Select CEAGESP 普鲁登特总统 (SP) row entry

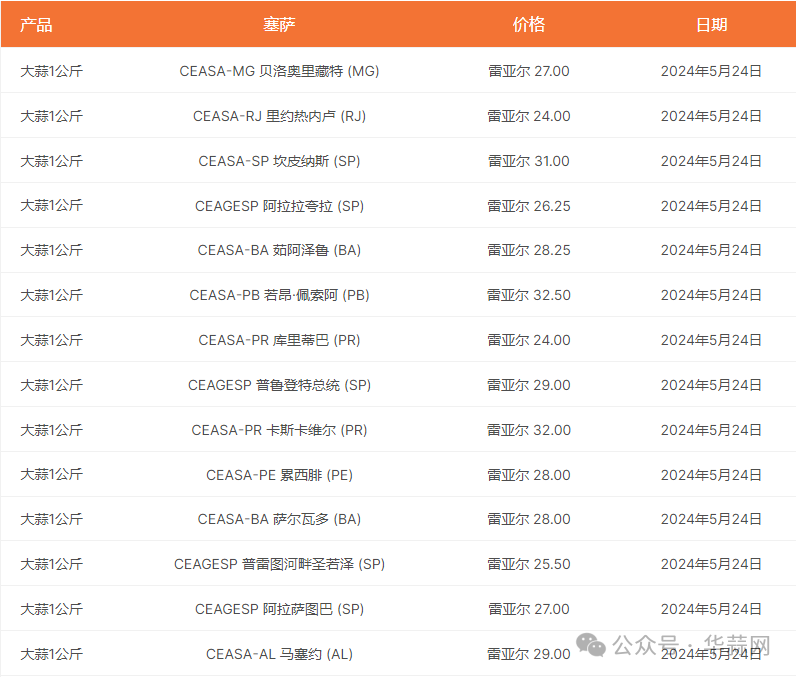point(279,385)
